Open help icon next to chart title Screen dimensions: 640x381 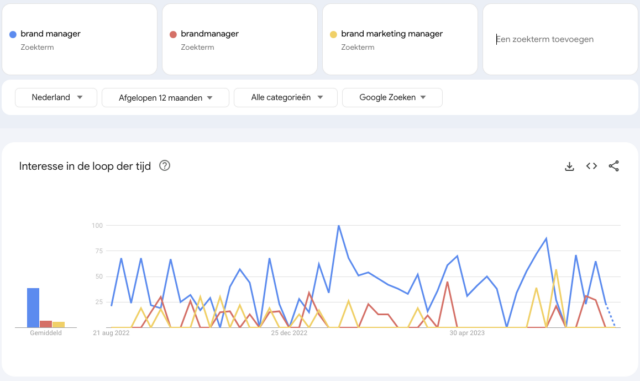point(164,166)
